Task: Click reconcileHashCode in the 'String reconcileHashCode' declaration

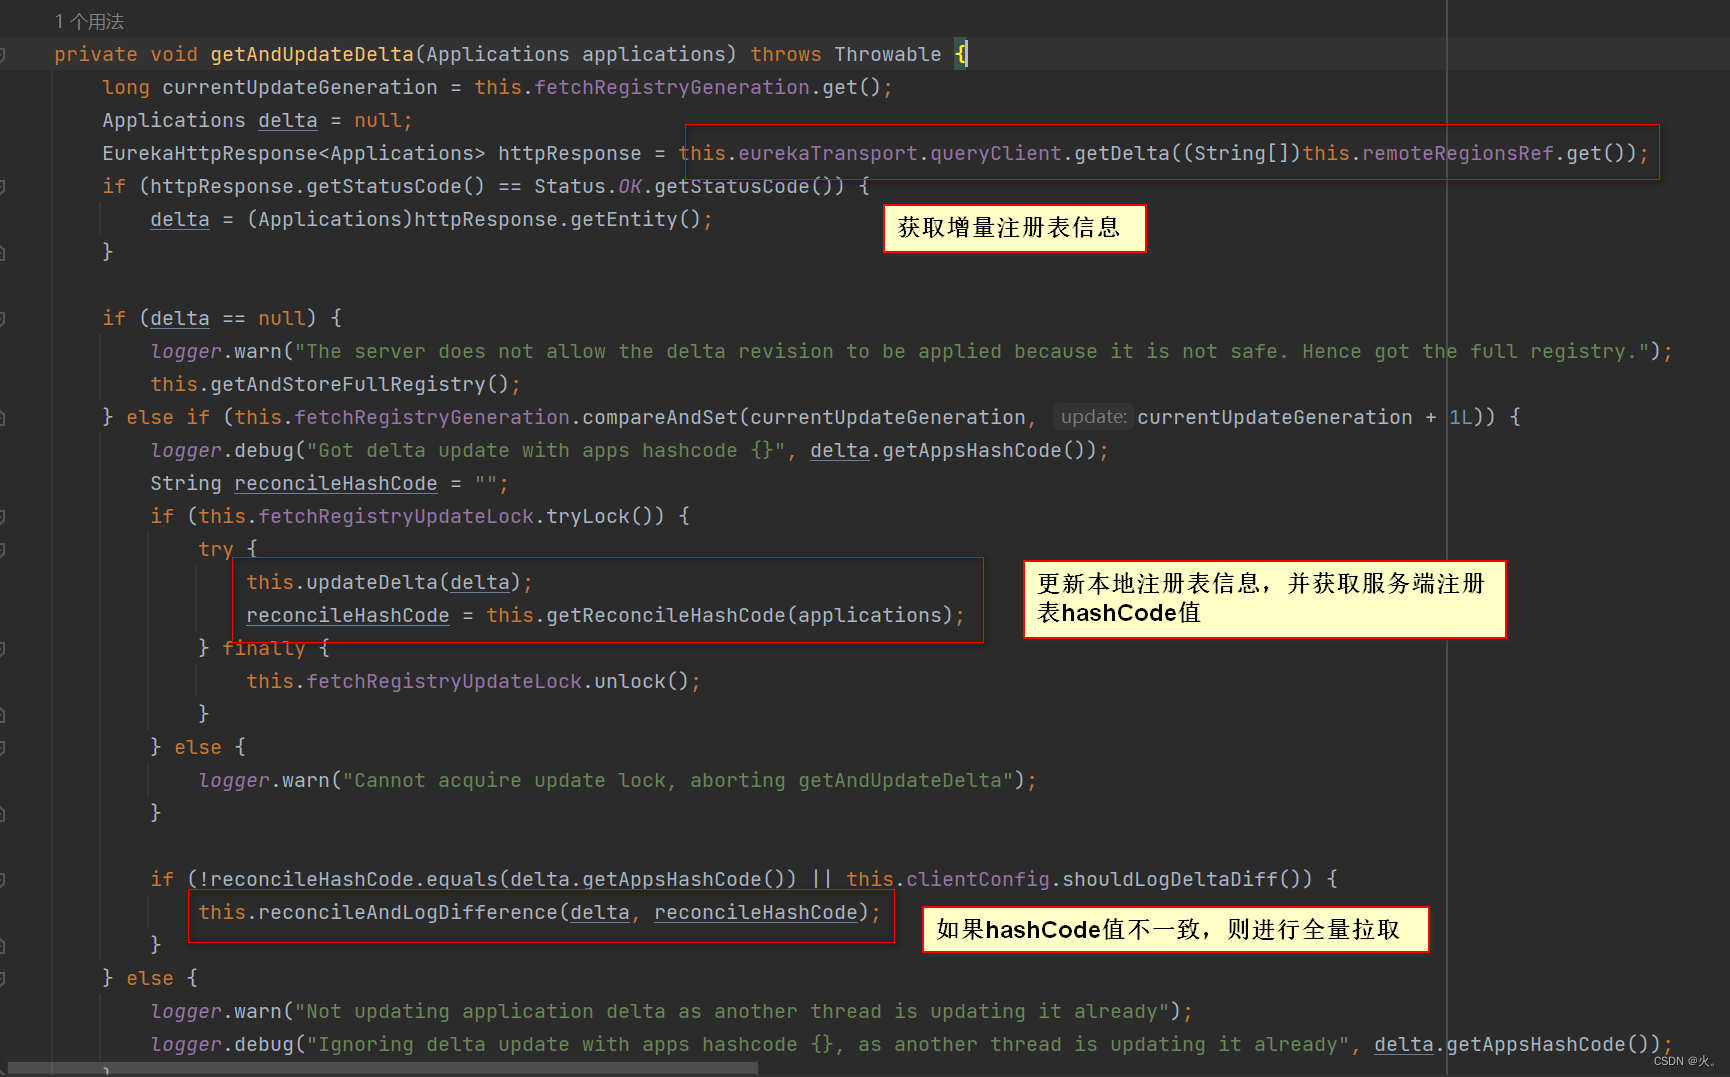Action: (x=336, y=483)
